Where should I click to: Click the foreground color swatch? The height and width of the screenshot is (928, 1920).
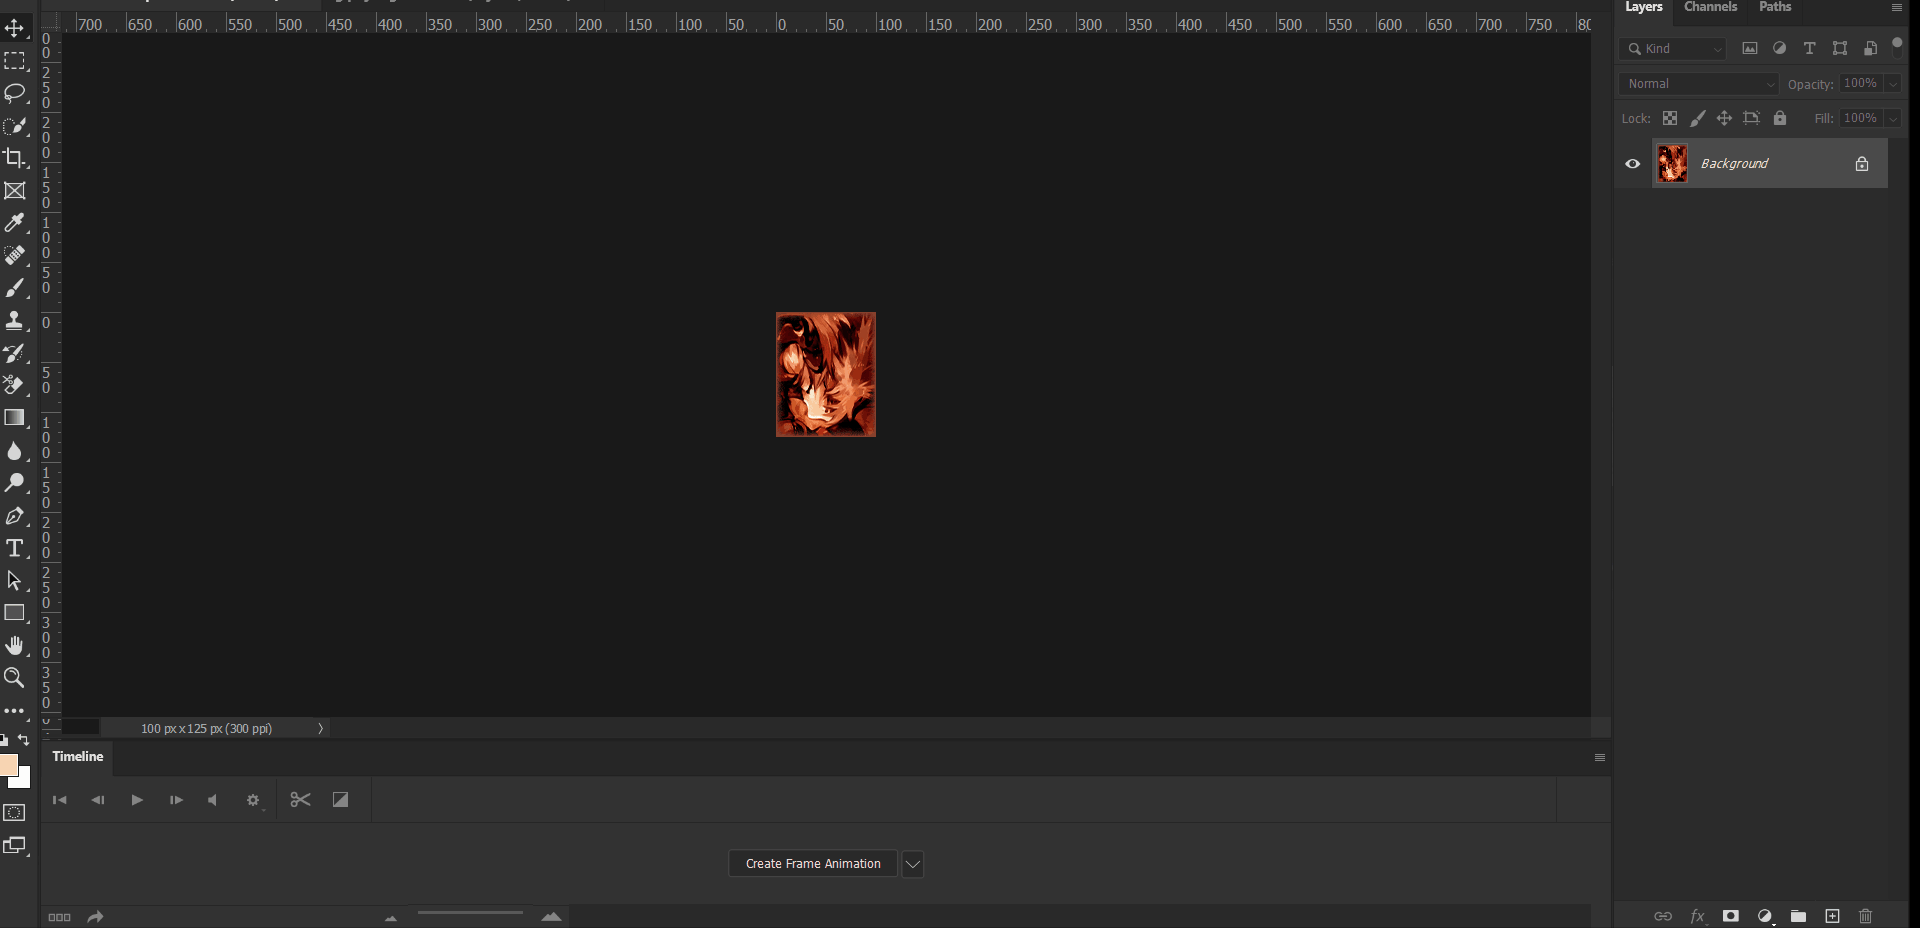pos(8,765)
